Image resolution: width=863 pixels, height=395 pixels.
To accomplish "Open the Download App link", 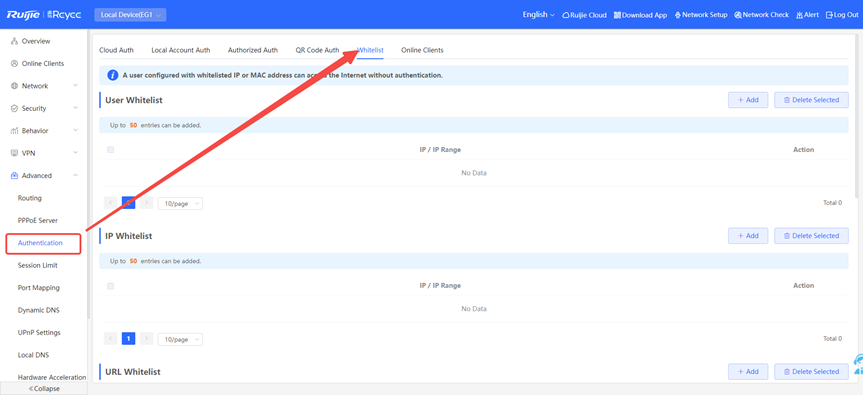I will (x=641, y=15).
